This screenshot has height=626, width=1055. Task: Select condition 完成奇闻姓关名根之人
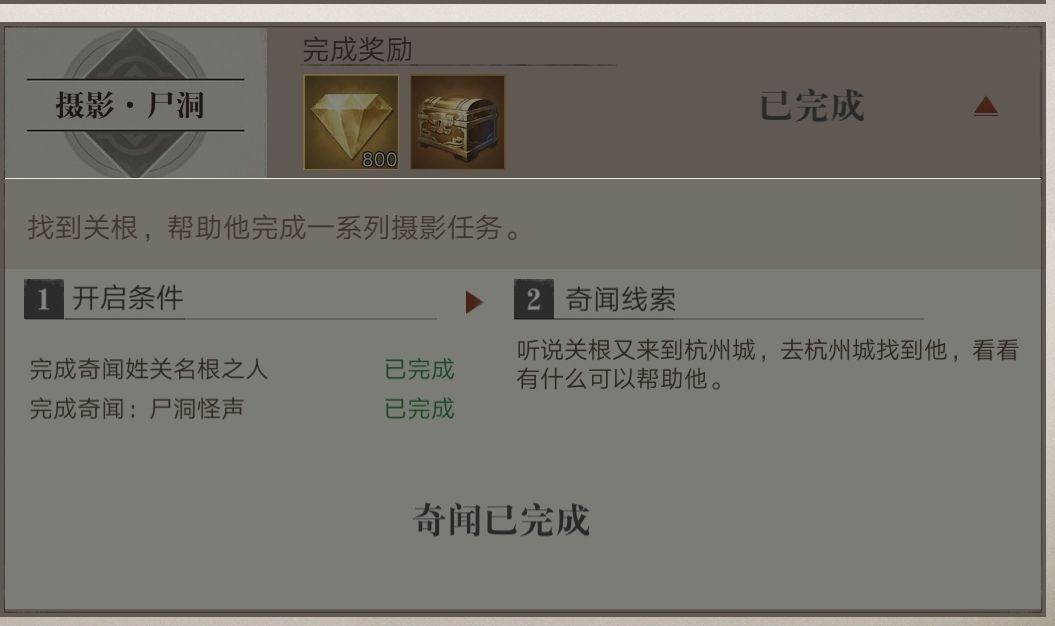point(149,369)
